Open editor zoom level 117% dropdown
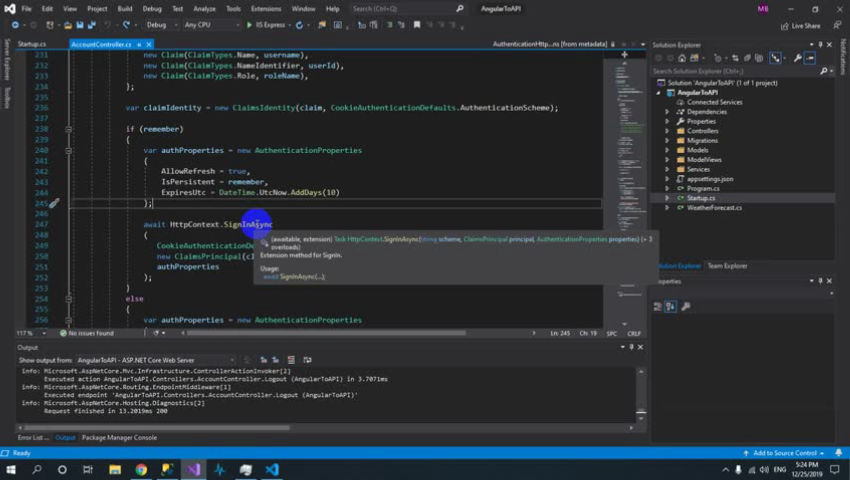 click(31, 333)
